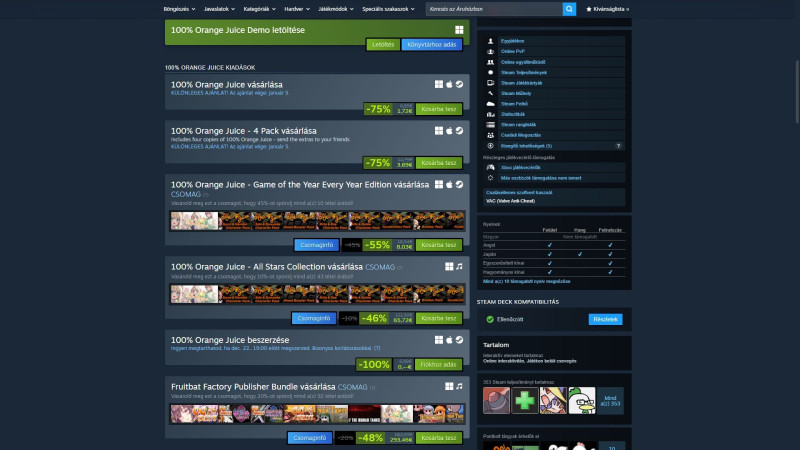The width and height of the screenshot is (800, 450).
Task: Click the question mark beside accessibility features
Action: [618, 146]
